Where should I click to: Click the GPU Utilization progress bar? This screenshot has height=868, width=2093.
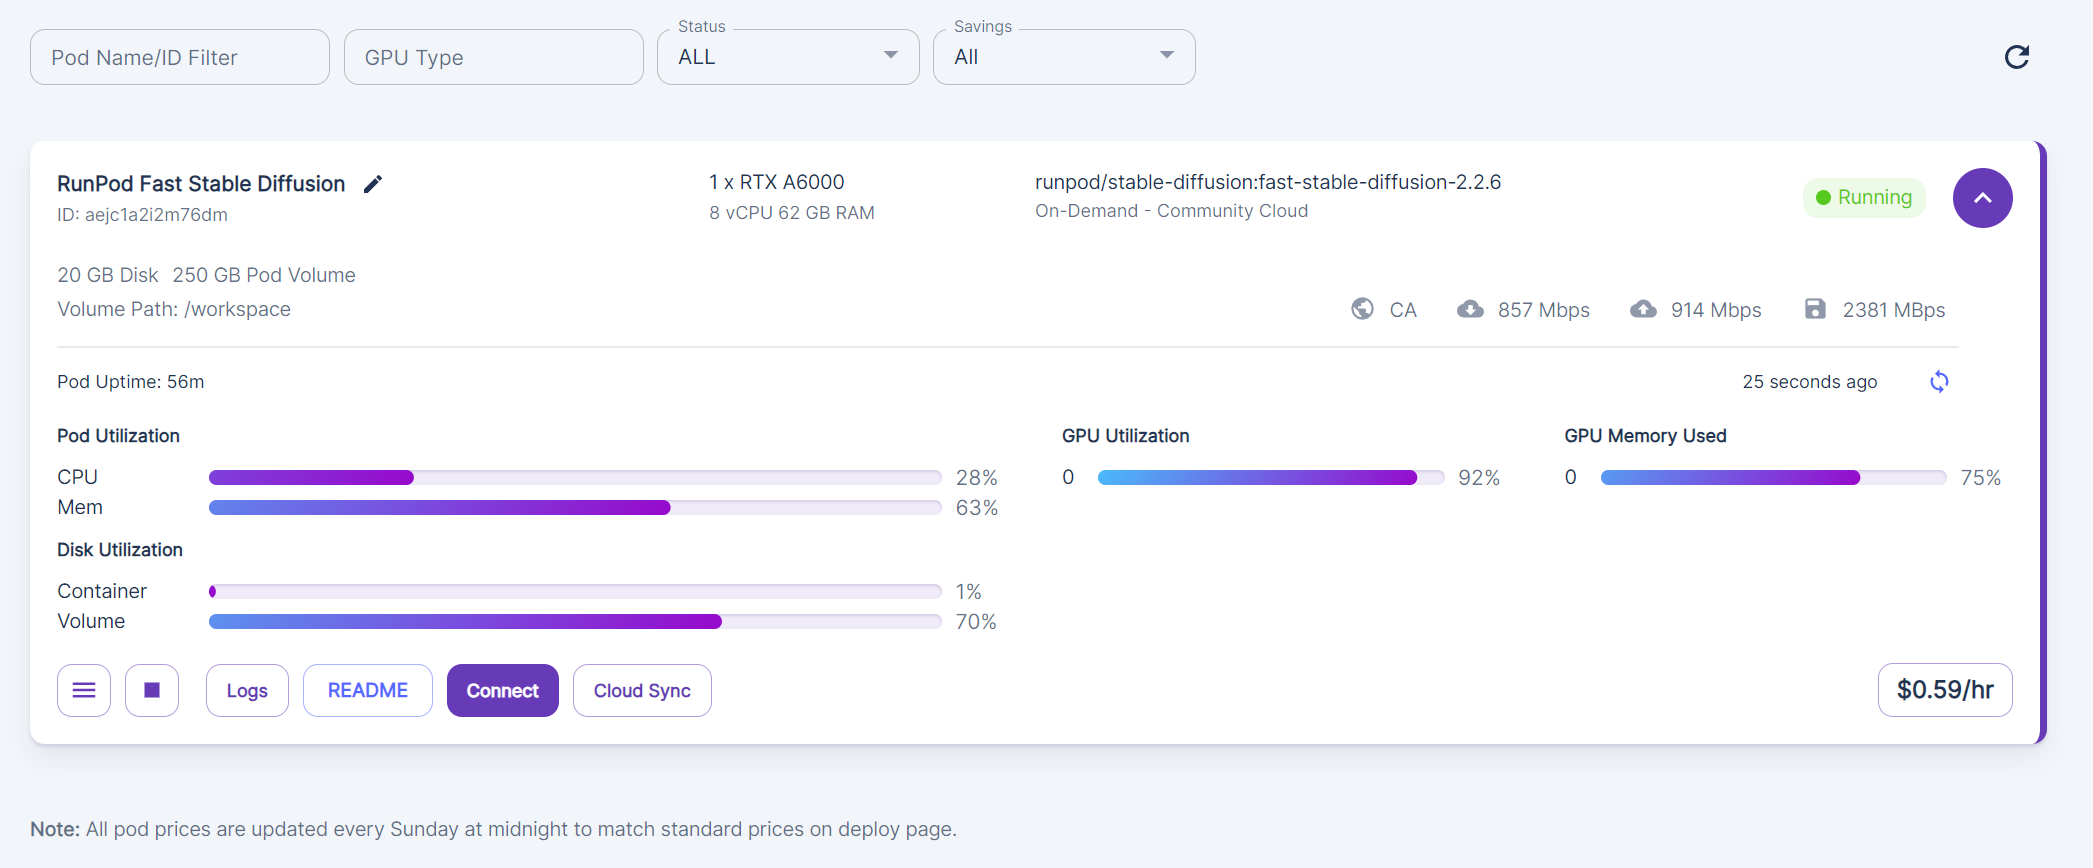tap(1270, 478)
